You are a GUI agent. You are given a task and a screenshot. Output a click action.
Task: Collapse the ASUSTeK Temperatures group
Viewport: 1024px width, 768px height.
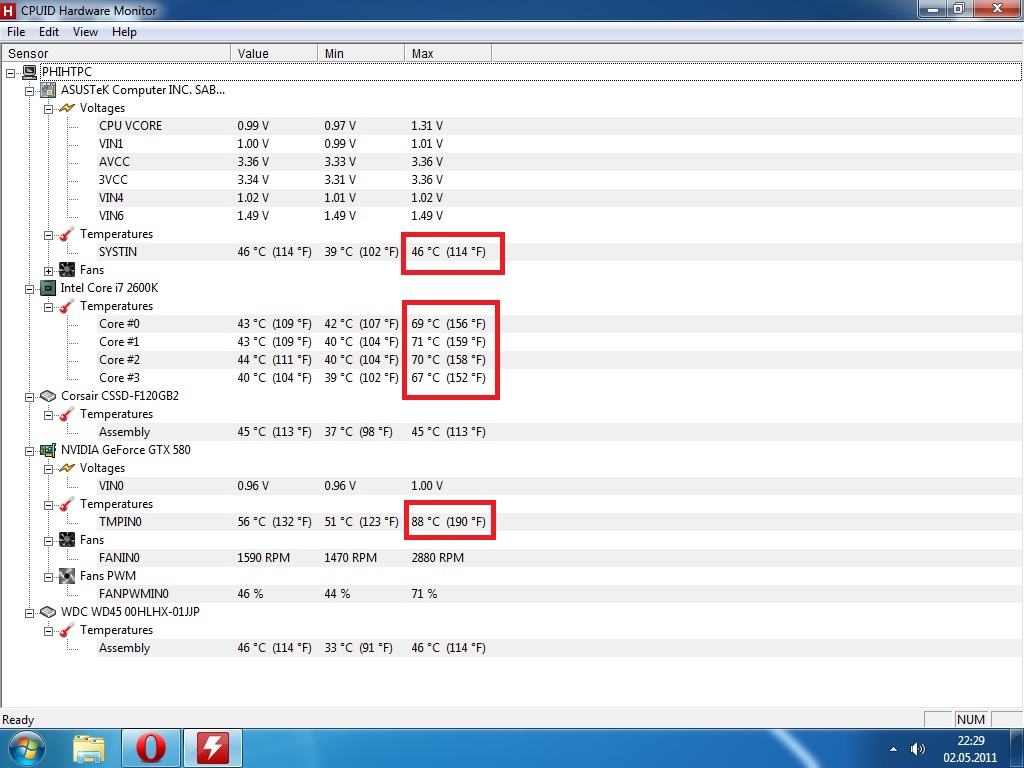[48, 235]
